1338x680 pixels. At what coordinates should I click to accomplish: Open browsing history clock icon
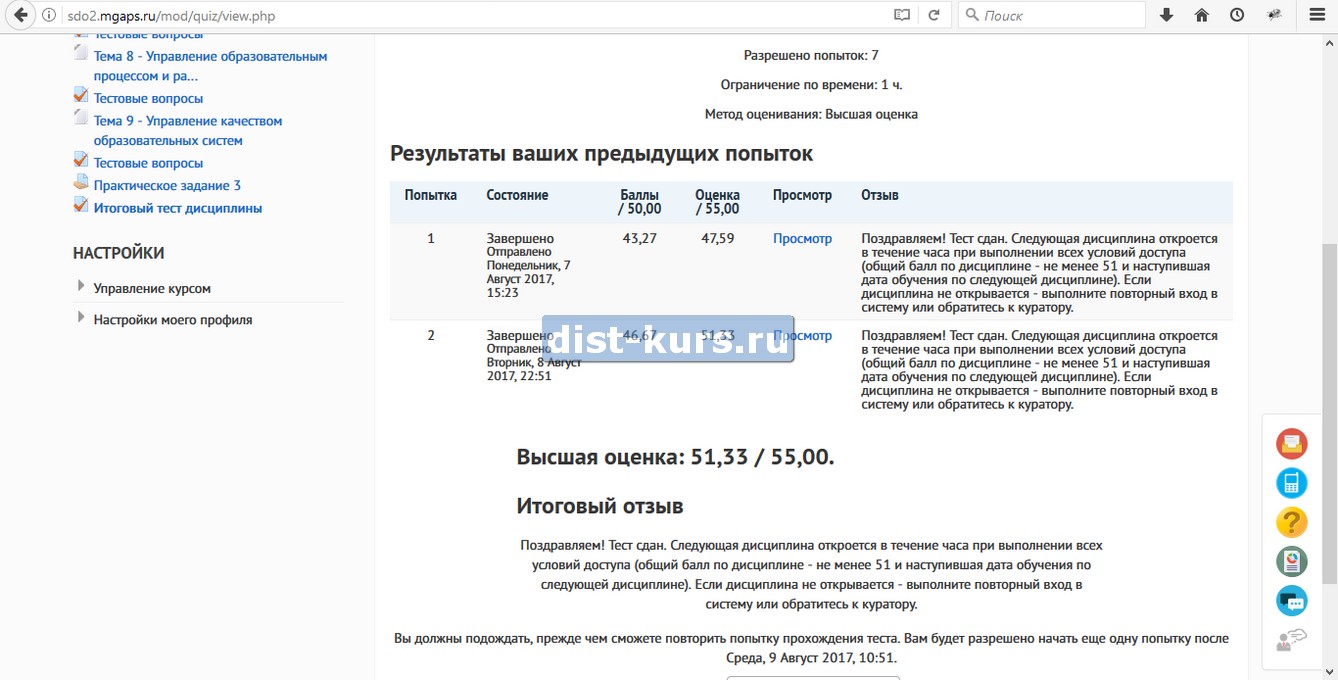(x=1237, y=16)
